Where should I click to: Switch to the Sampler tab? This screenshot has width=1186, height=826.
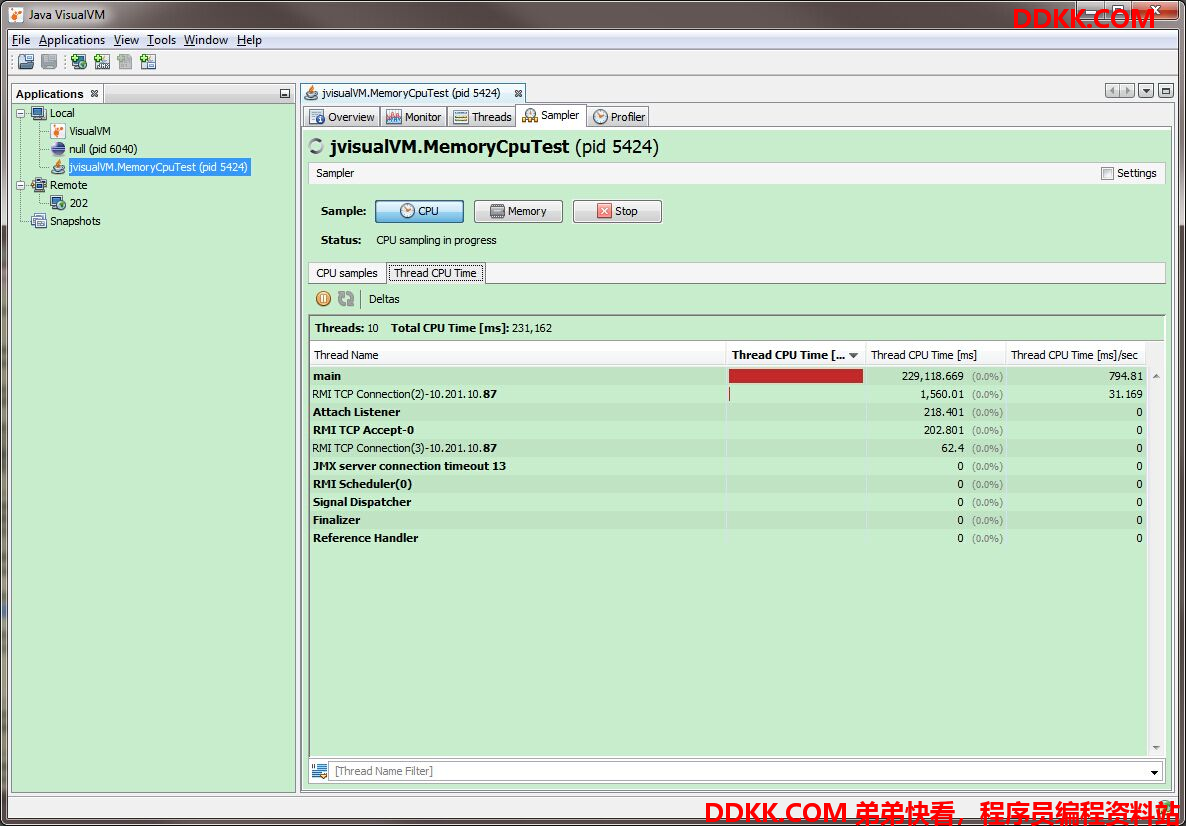click(551, 116)
